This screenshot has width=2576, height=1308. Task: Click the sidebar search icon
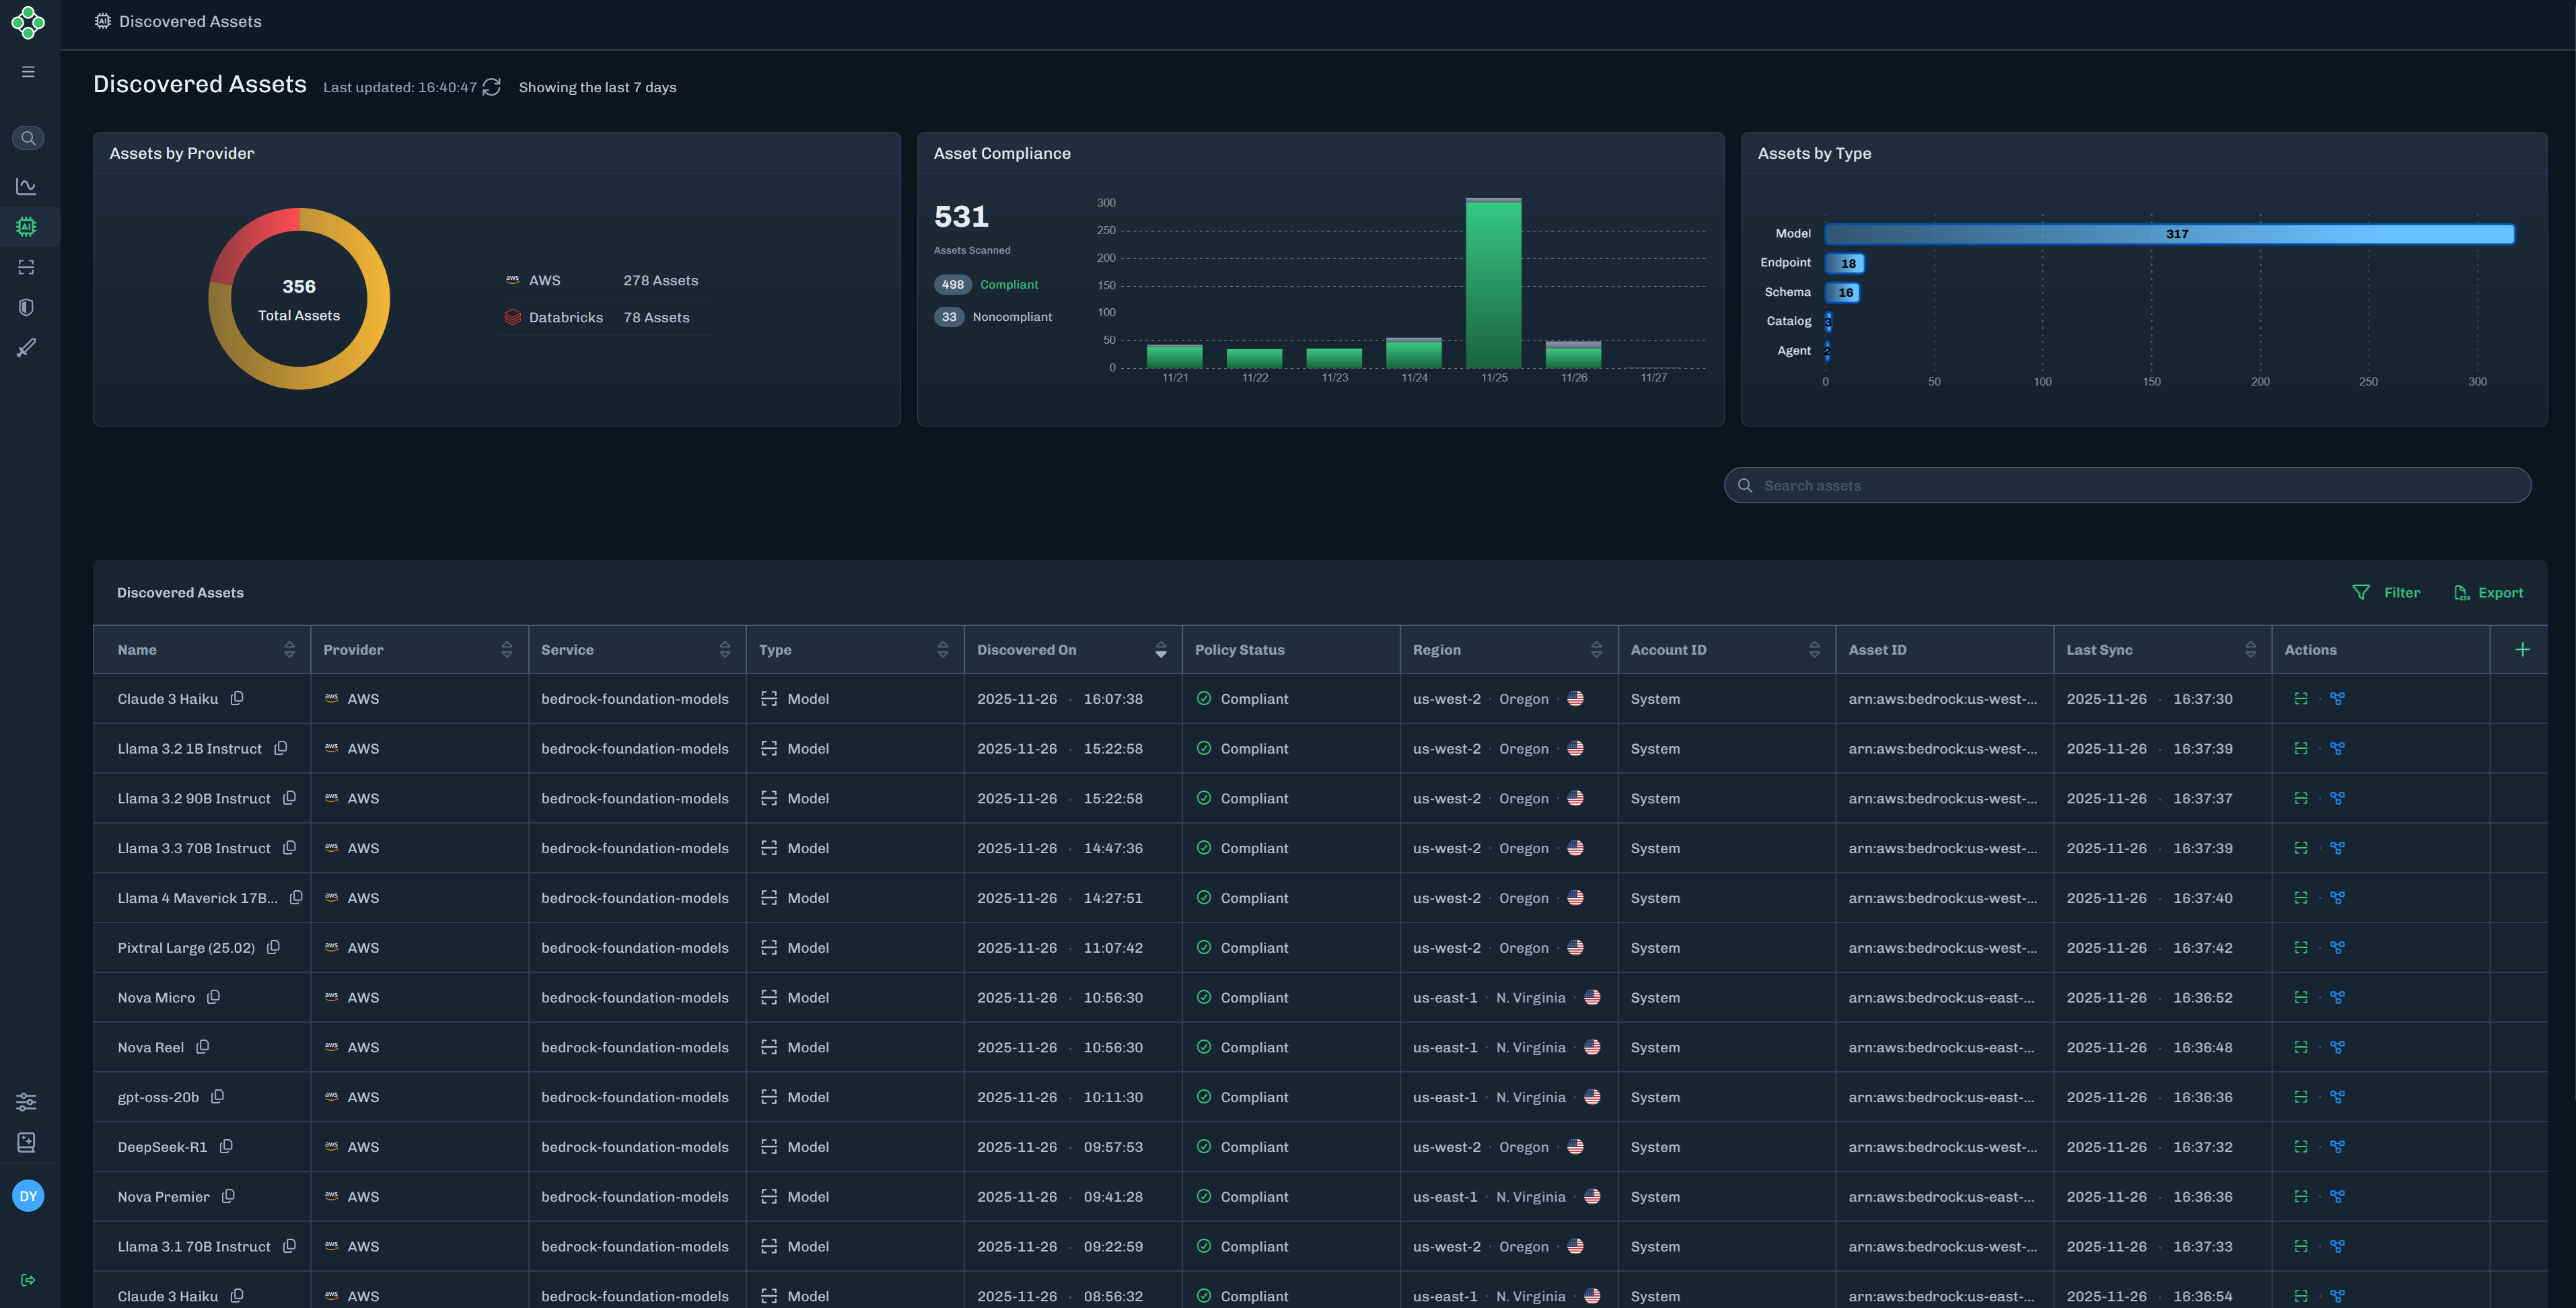pos(28,138)
